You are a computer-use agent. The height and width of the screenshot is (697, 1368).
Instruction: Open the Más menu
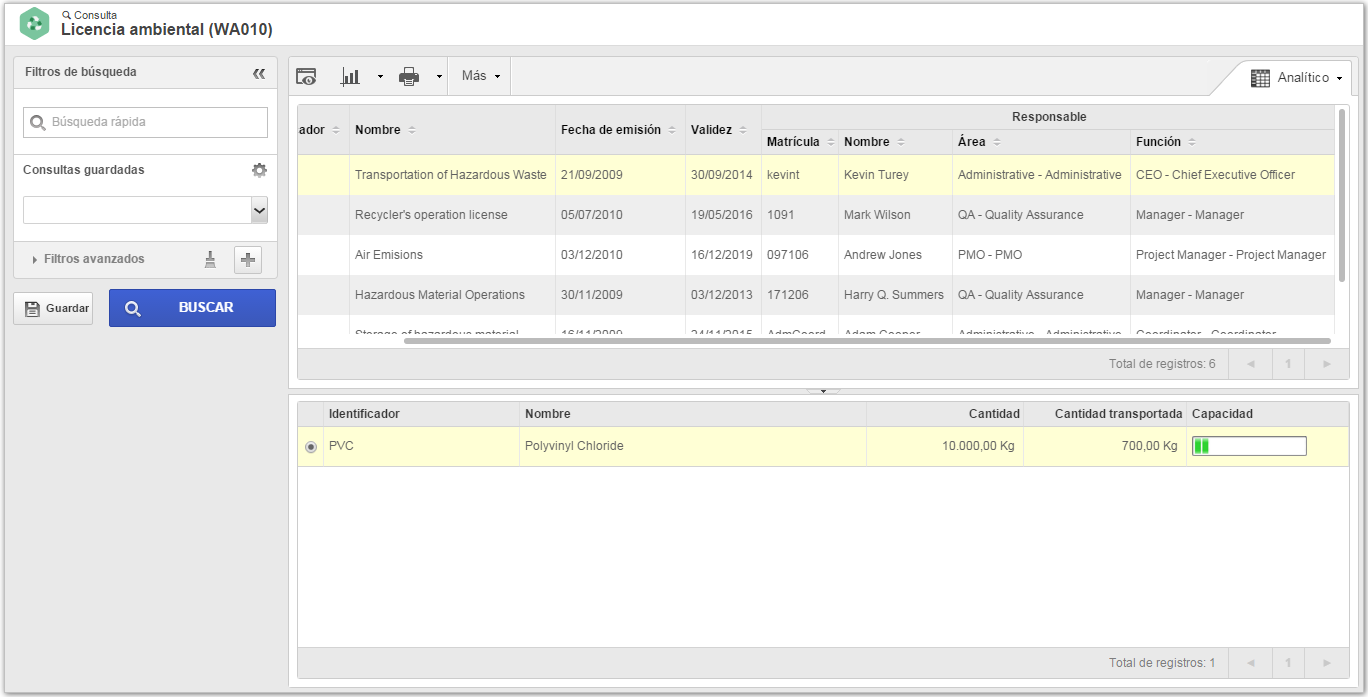[x=480, y=76]
